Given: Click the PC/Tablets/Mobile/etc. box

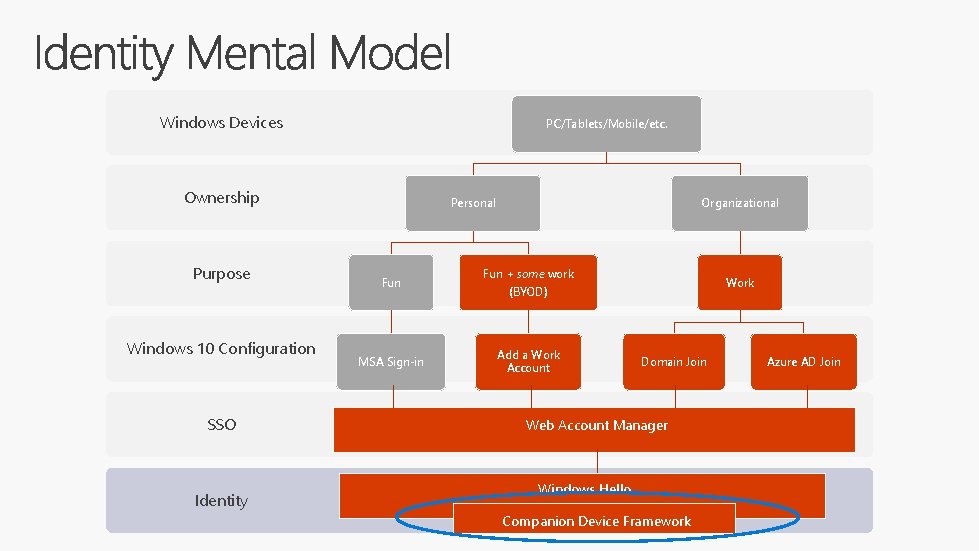Looking at the screenshot, I should click(606, 124).
